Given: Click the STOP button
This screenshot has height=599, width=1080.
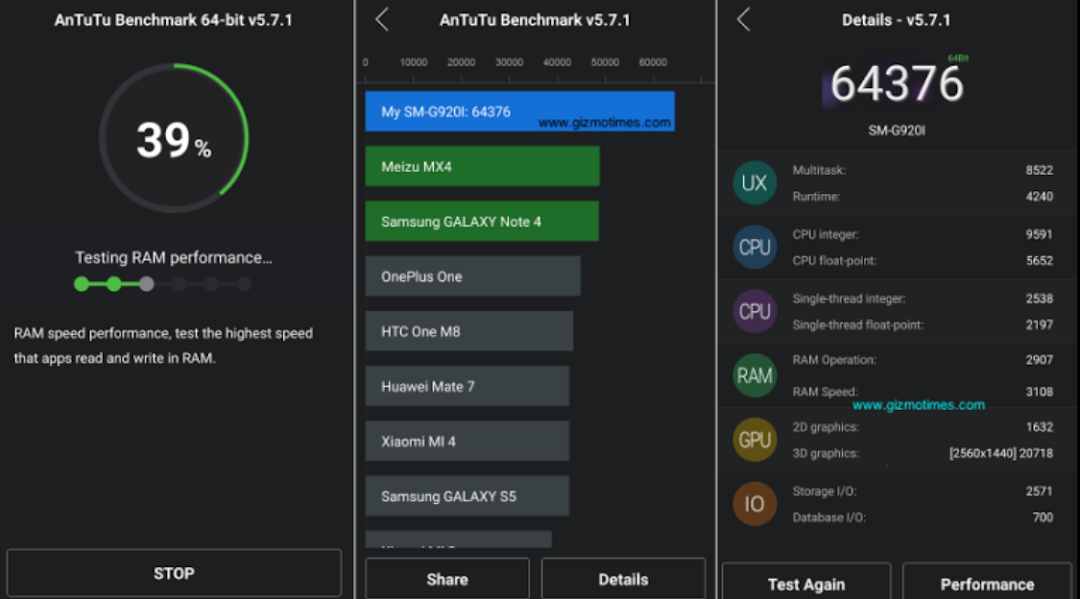Looking at the screenshot, I should coord(174,573).
